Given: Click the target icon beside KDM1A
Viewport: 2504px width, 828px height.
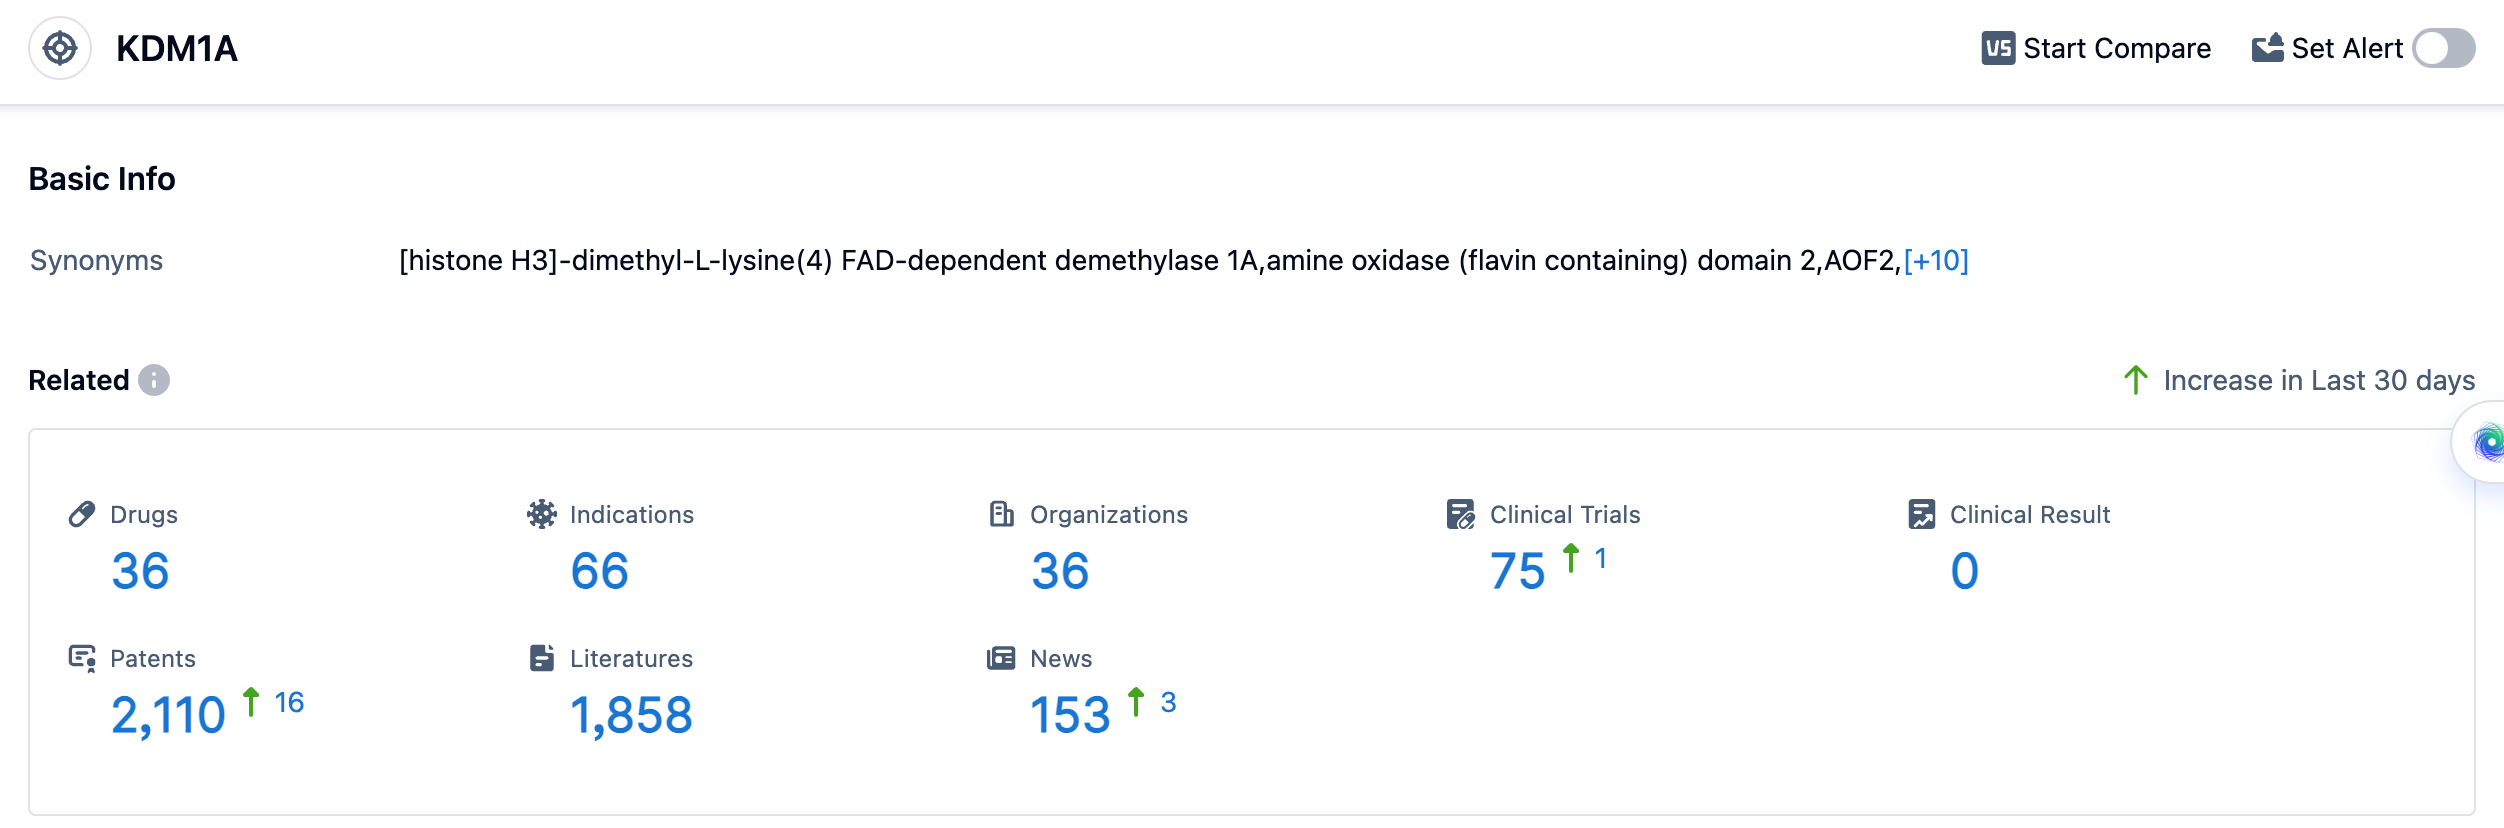Looking at the screenshot, I should [x=60, y=48].
